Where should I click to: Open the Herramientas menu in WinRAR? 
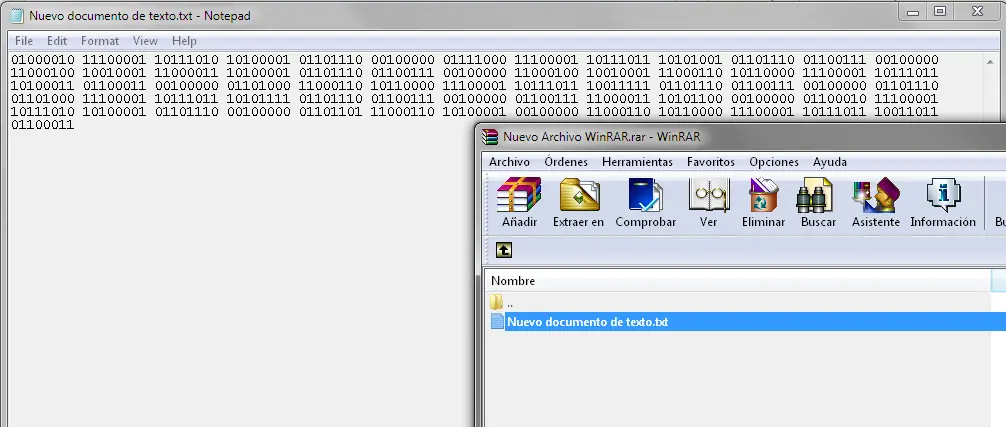pyautogui.click(x=637, y=162)
